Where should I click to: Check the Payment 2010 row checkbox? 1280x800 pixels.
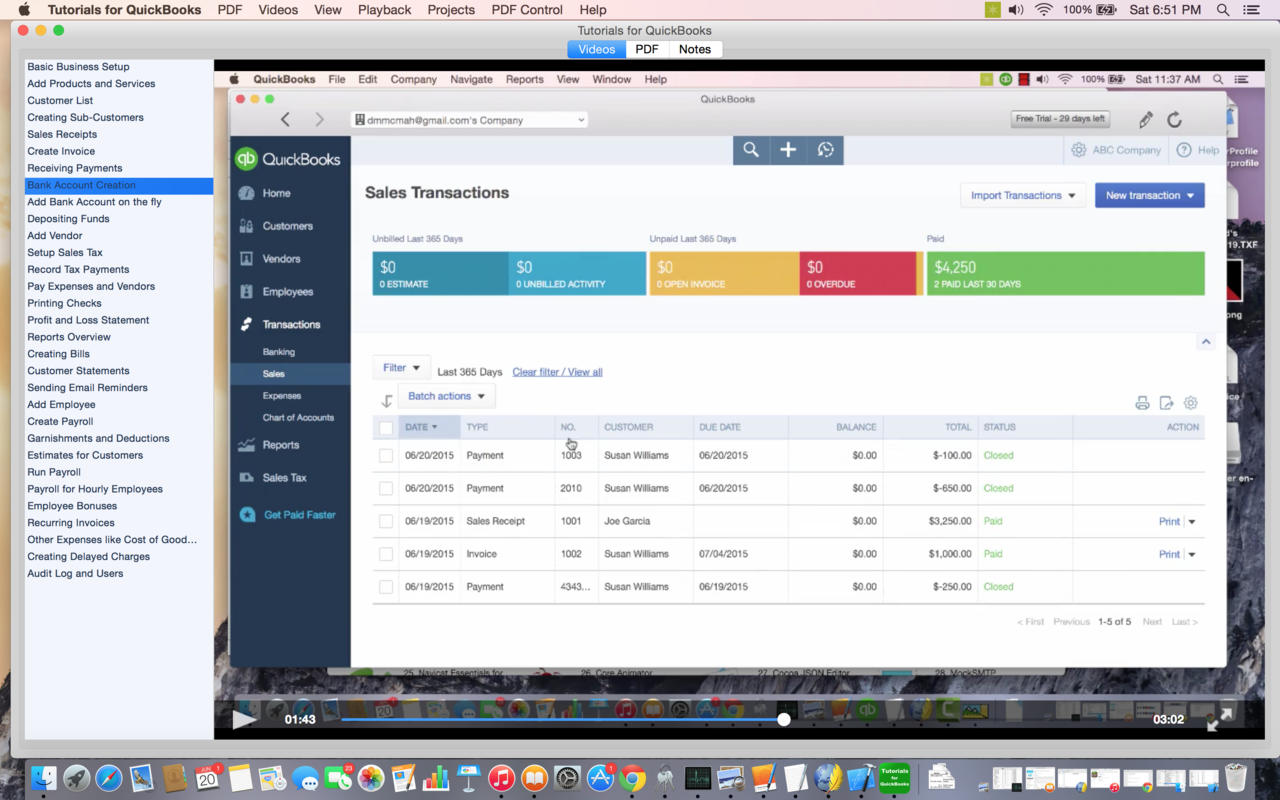coord(386,488)
